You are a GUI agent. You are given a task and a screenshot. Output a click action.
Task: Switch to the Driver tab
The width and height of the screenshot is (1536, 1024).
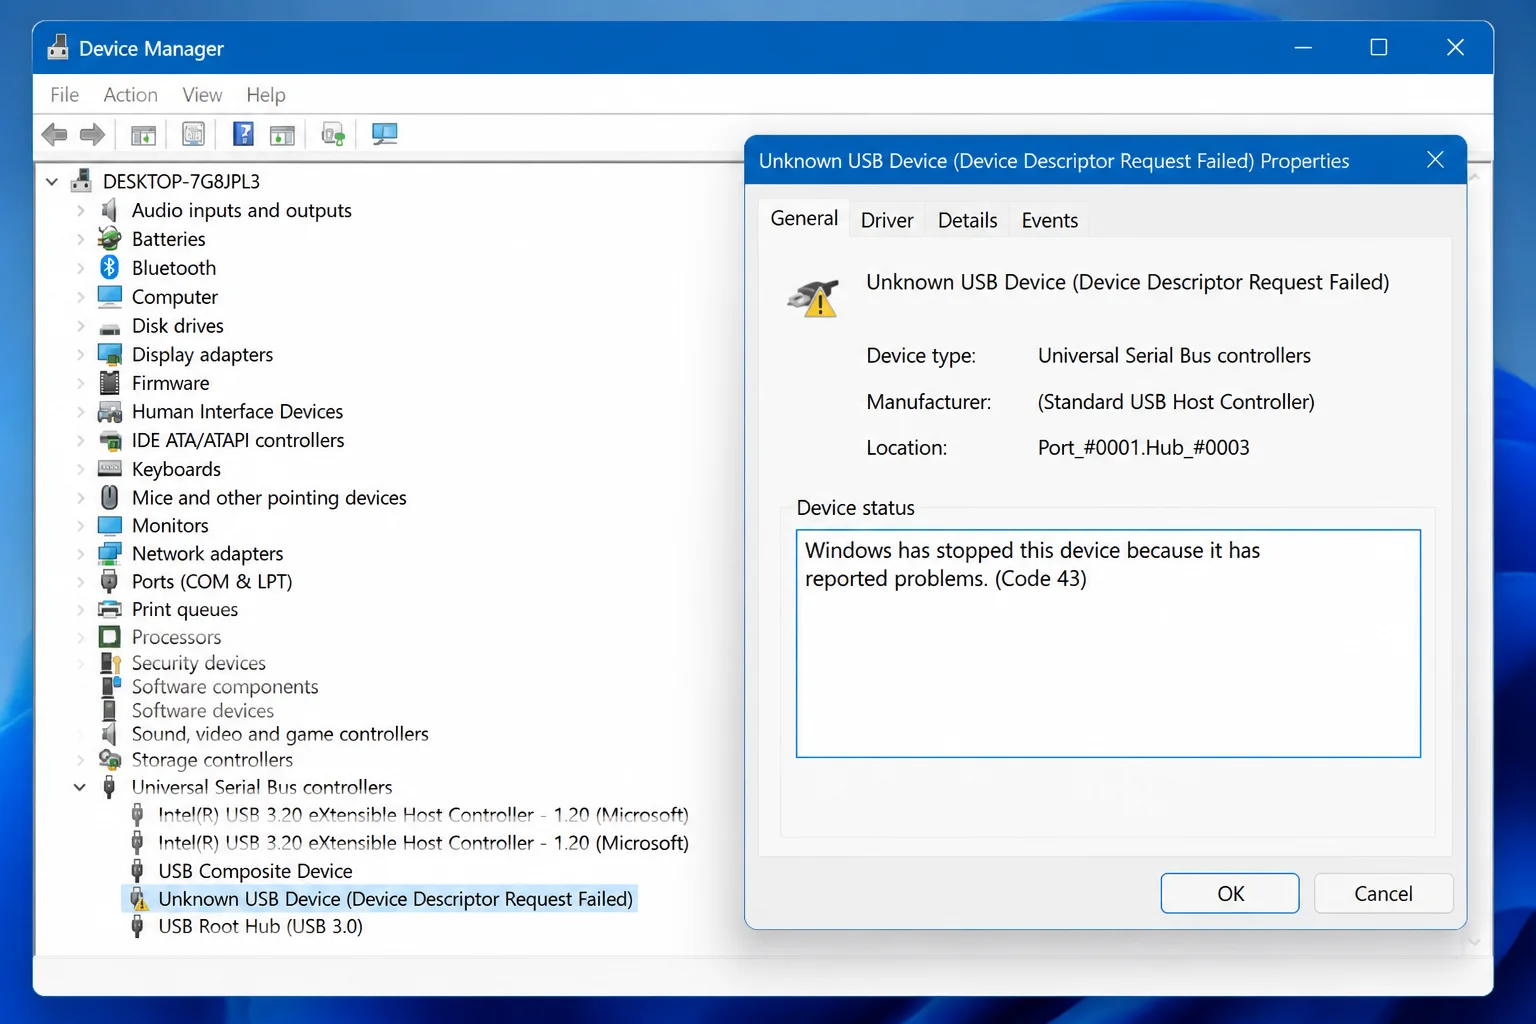coord(887,220)
